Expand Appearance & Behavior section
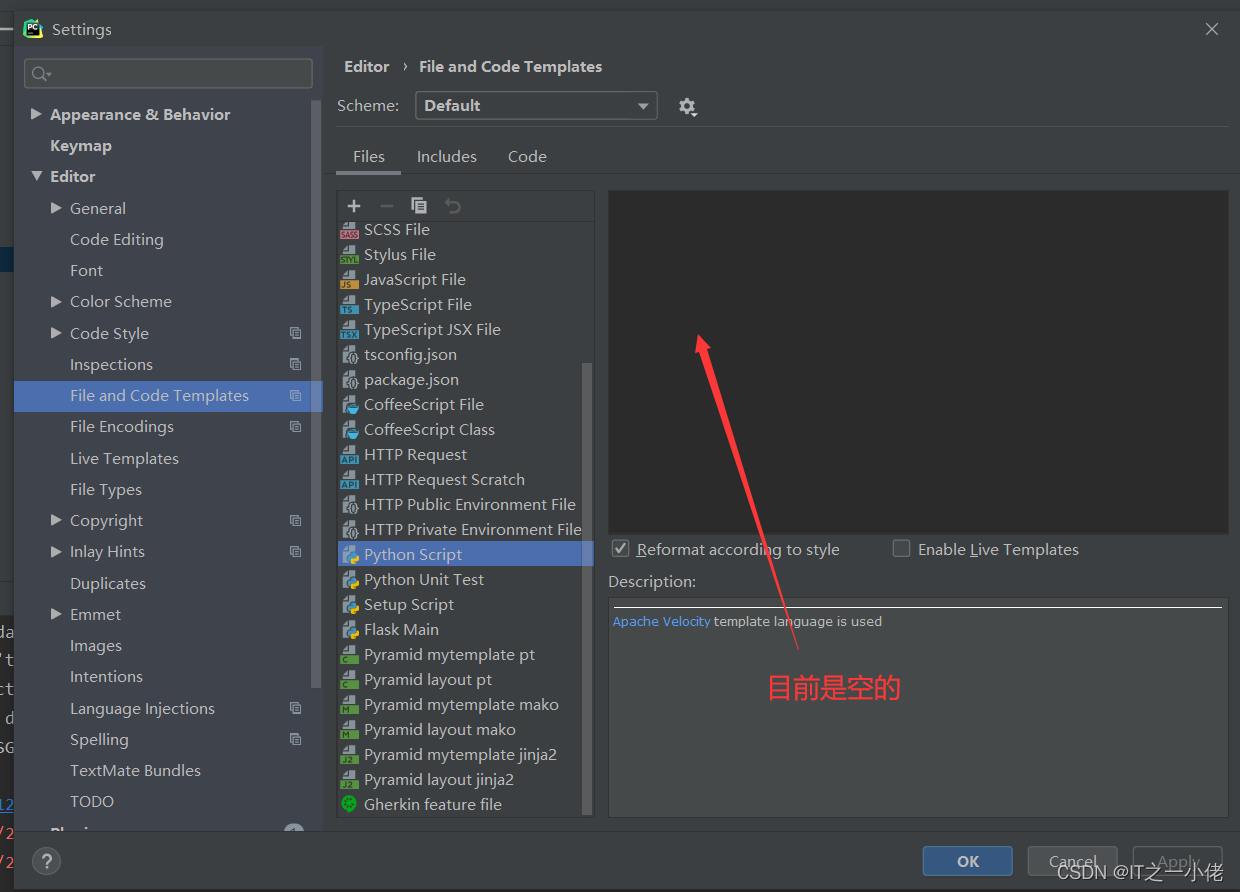This screenshot has width=1240, height=892. [36, 114]
